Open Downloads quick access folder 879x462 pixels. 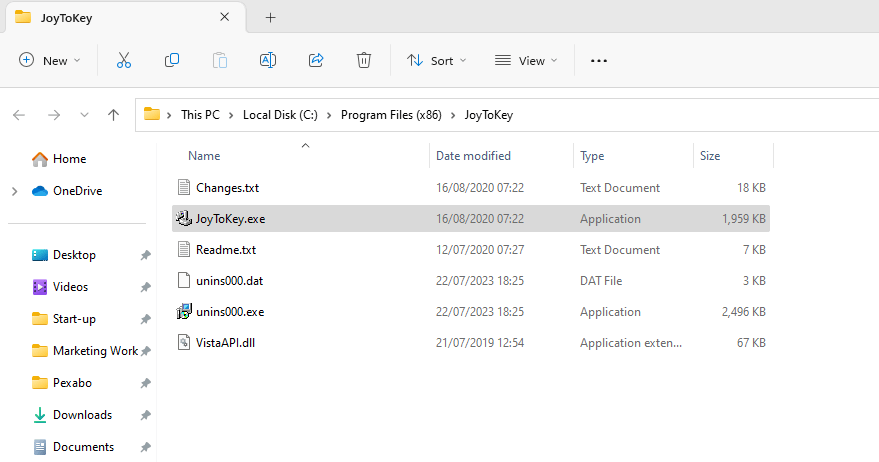tap(72, 415)
